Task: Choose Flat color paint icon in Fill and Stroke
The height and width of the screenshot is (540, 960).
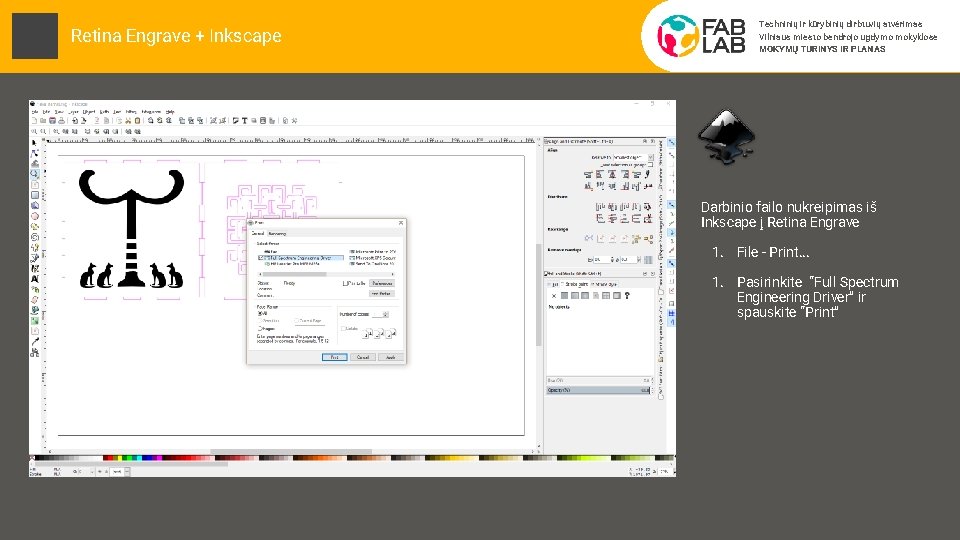Action: click(564, 296)
